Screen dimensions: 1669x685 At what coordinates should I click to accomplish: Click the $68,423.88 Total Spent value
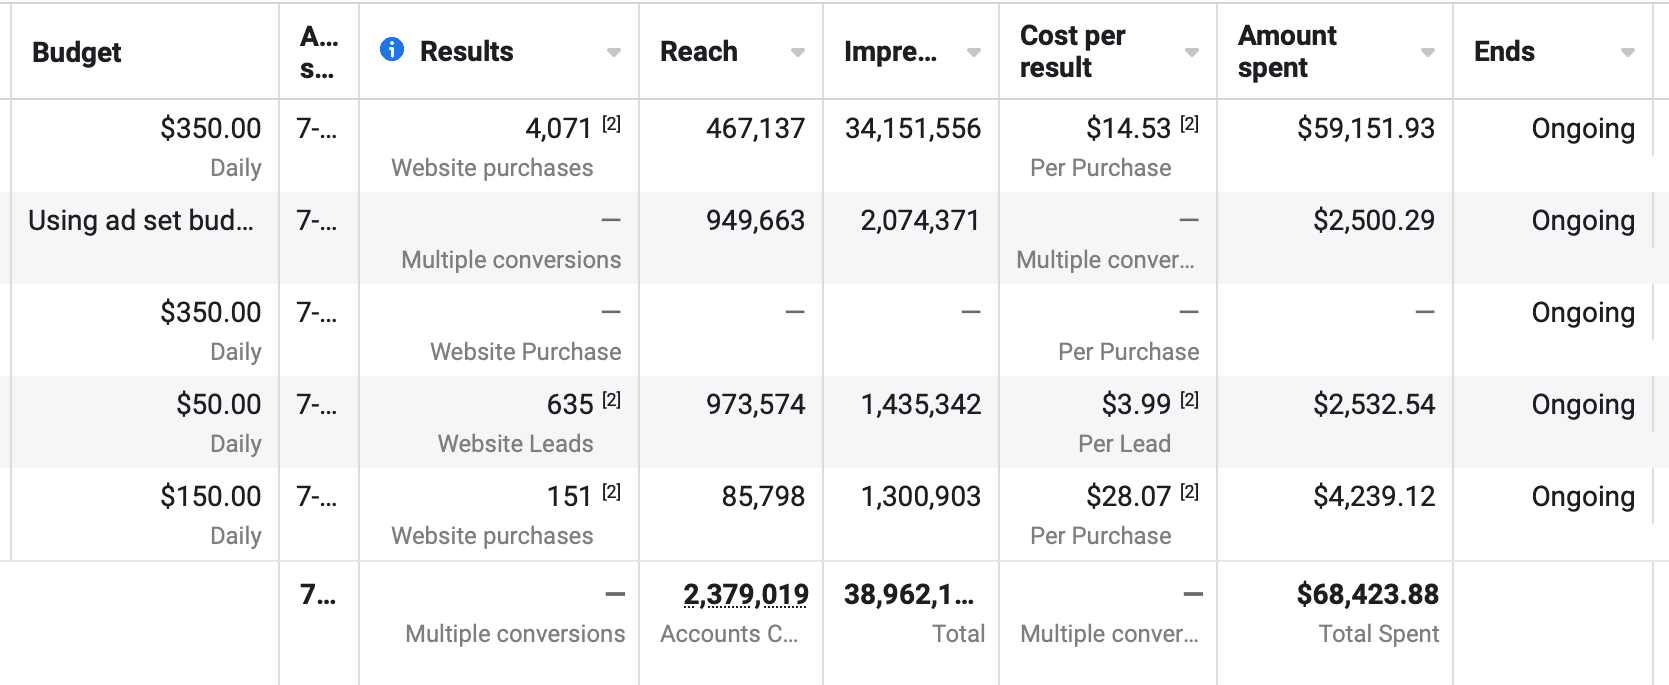[x=1367, y=595]
